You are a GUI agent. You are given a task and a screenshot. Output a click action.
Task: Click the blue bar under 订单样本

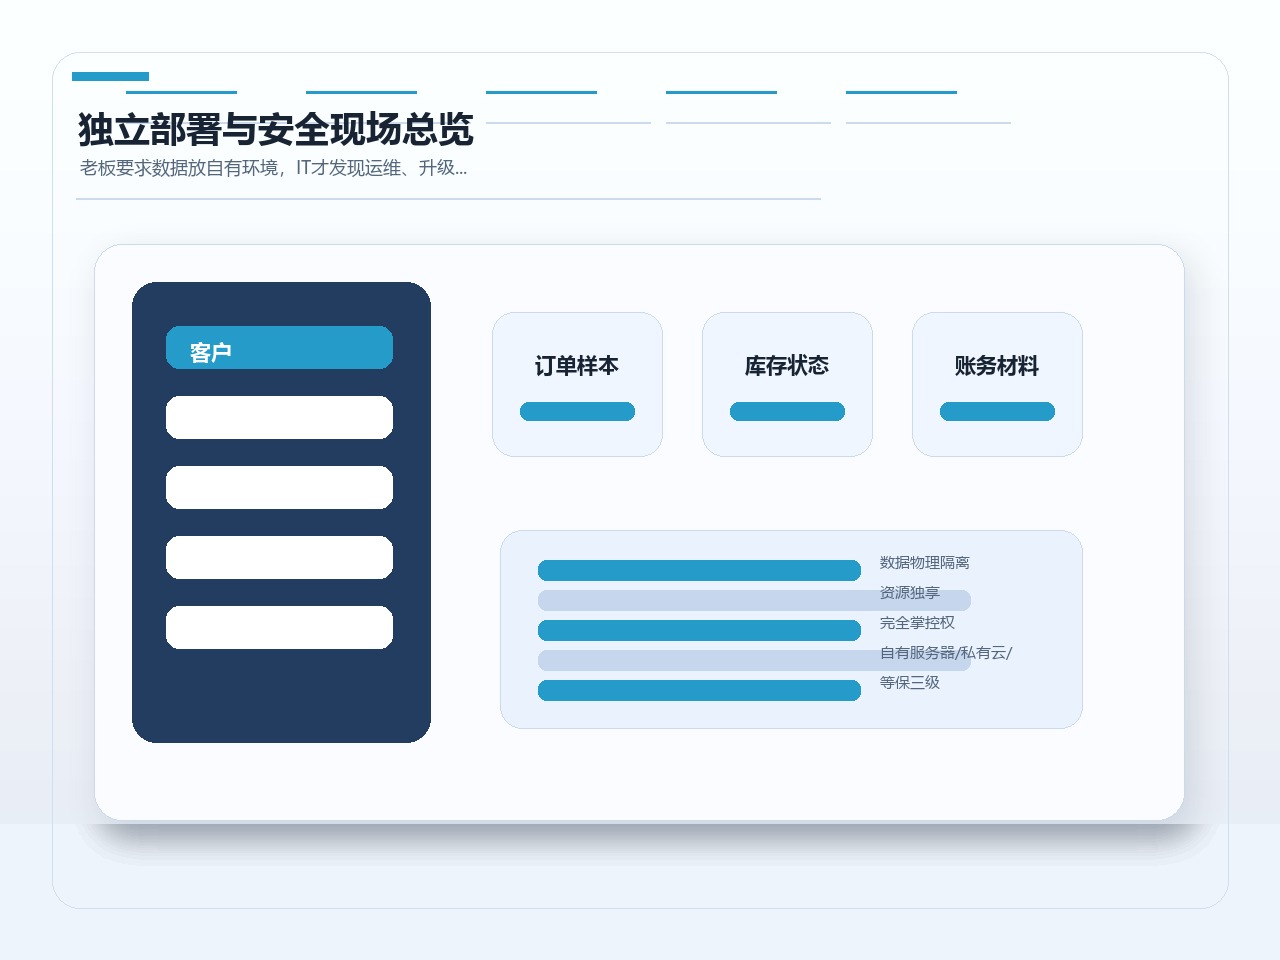[577, 411]
